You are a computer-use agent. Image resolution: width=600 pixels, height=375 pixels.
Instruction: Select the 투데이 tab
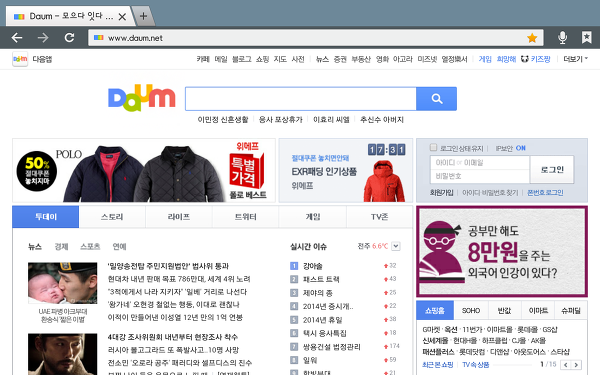tap(46, 217)
